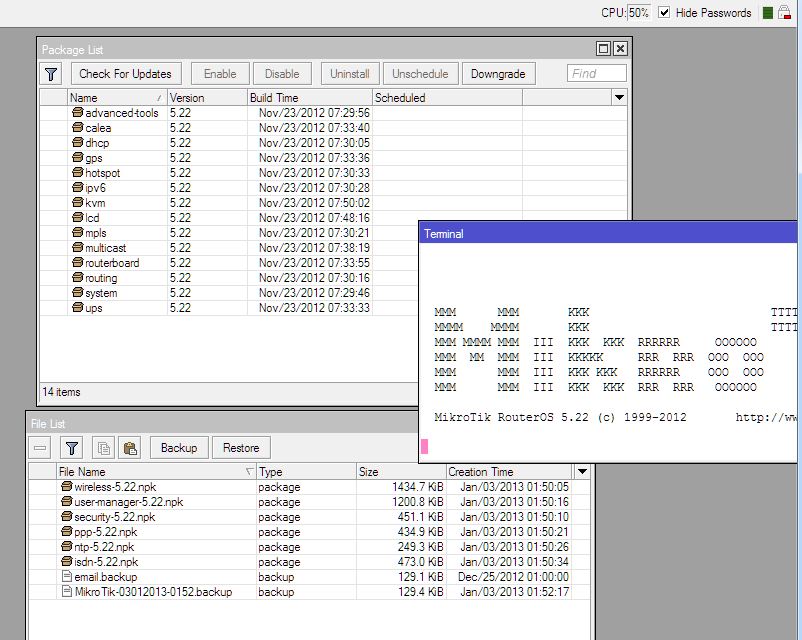The height and width of the screenshot is (640, 802).
Task: Click the Restore button in File List
Action: click(x=241, y=448)
